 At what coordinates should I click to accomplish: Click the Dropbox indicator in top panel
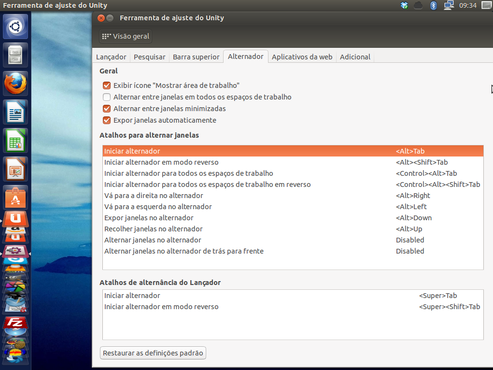(404, 5)
